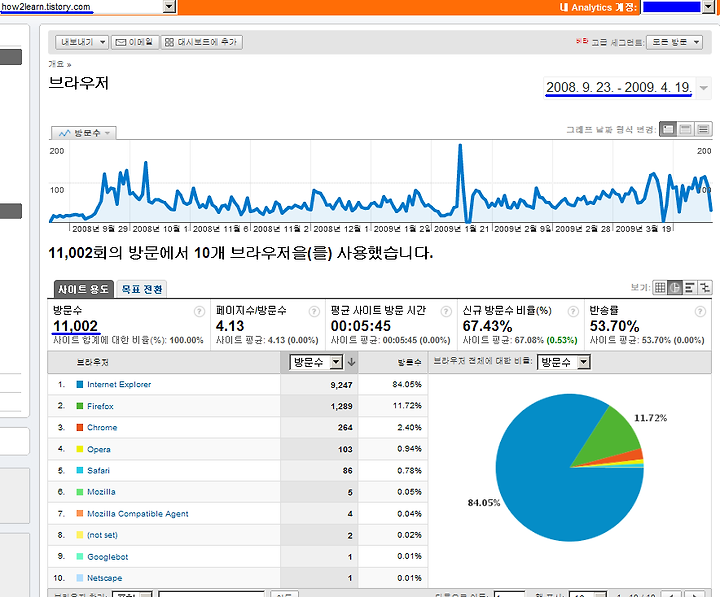
Task: Click the 이메일 email button
Action: point(135,42)
